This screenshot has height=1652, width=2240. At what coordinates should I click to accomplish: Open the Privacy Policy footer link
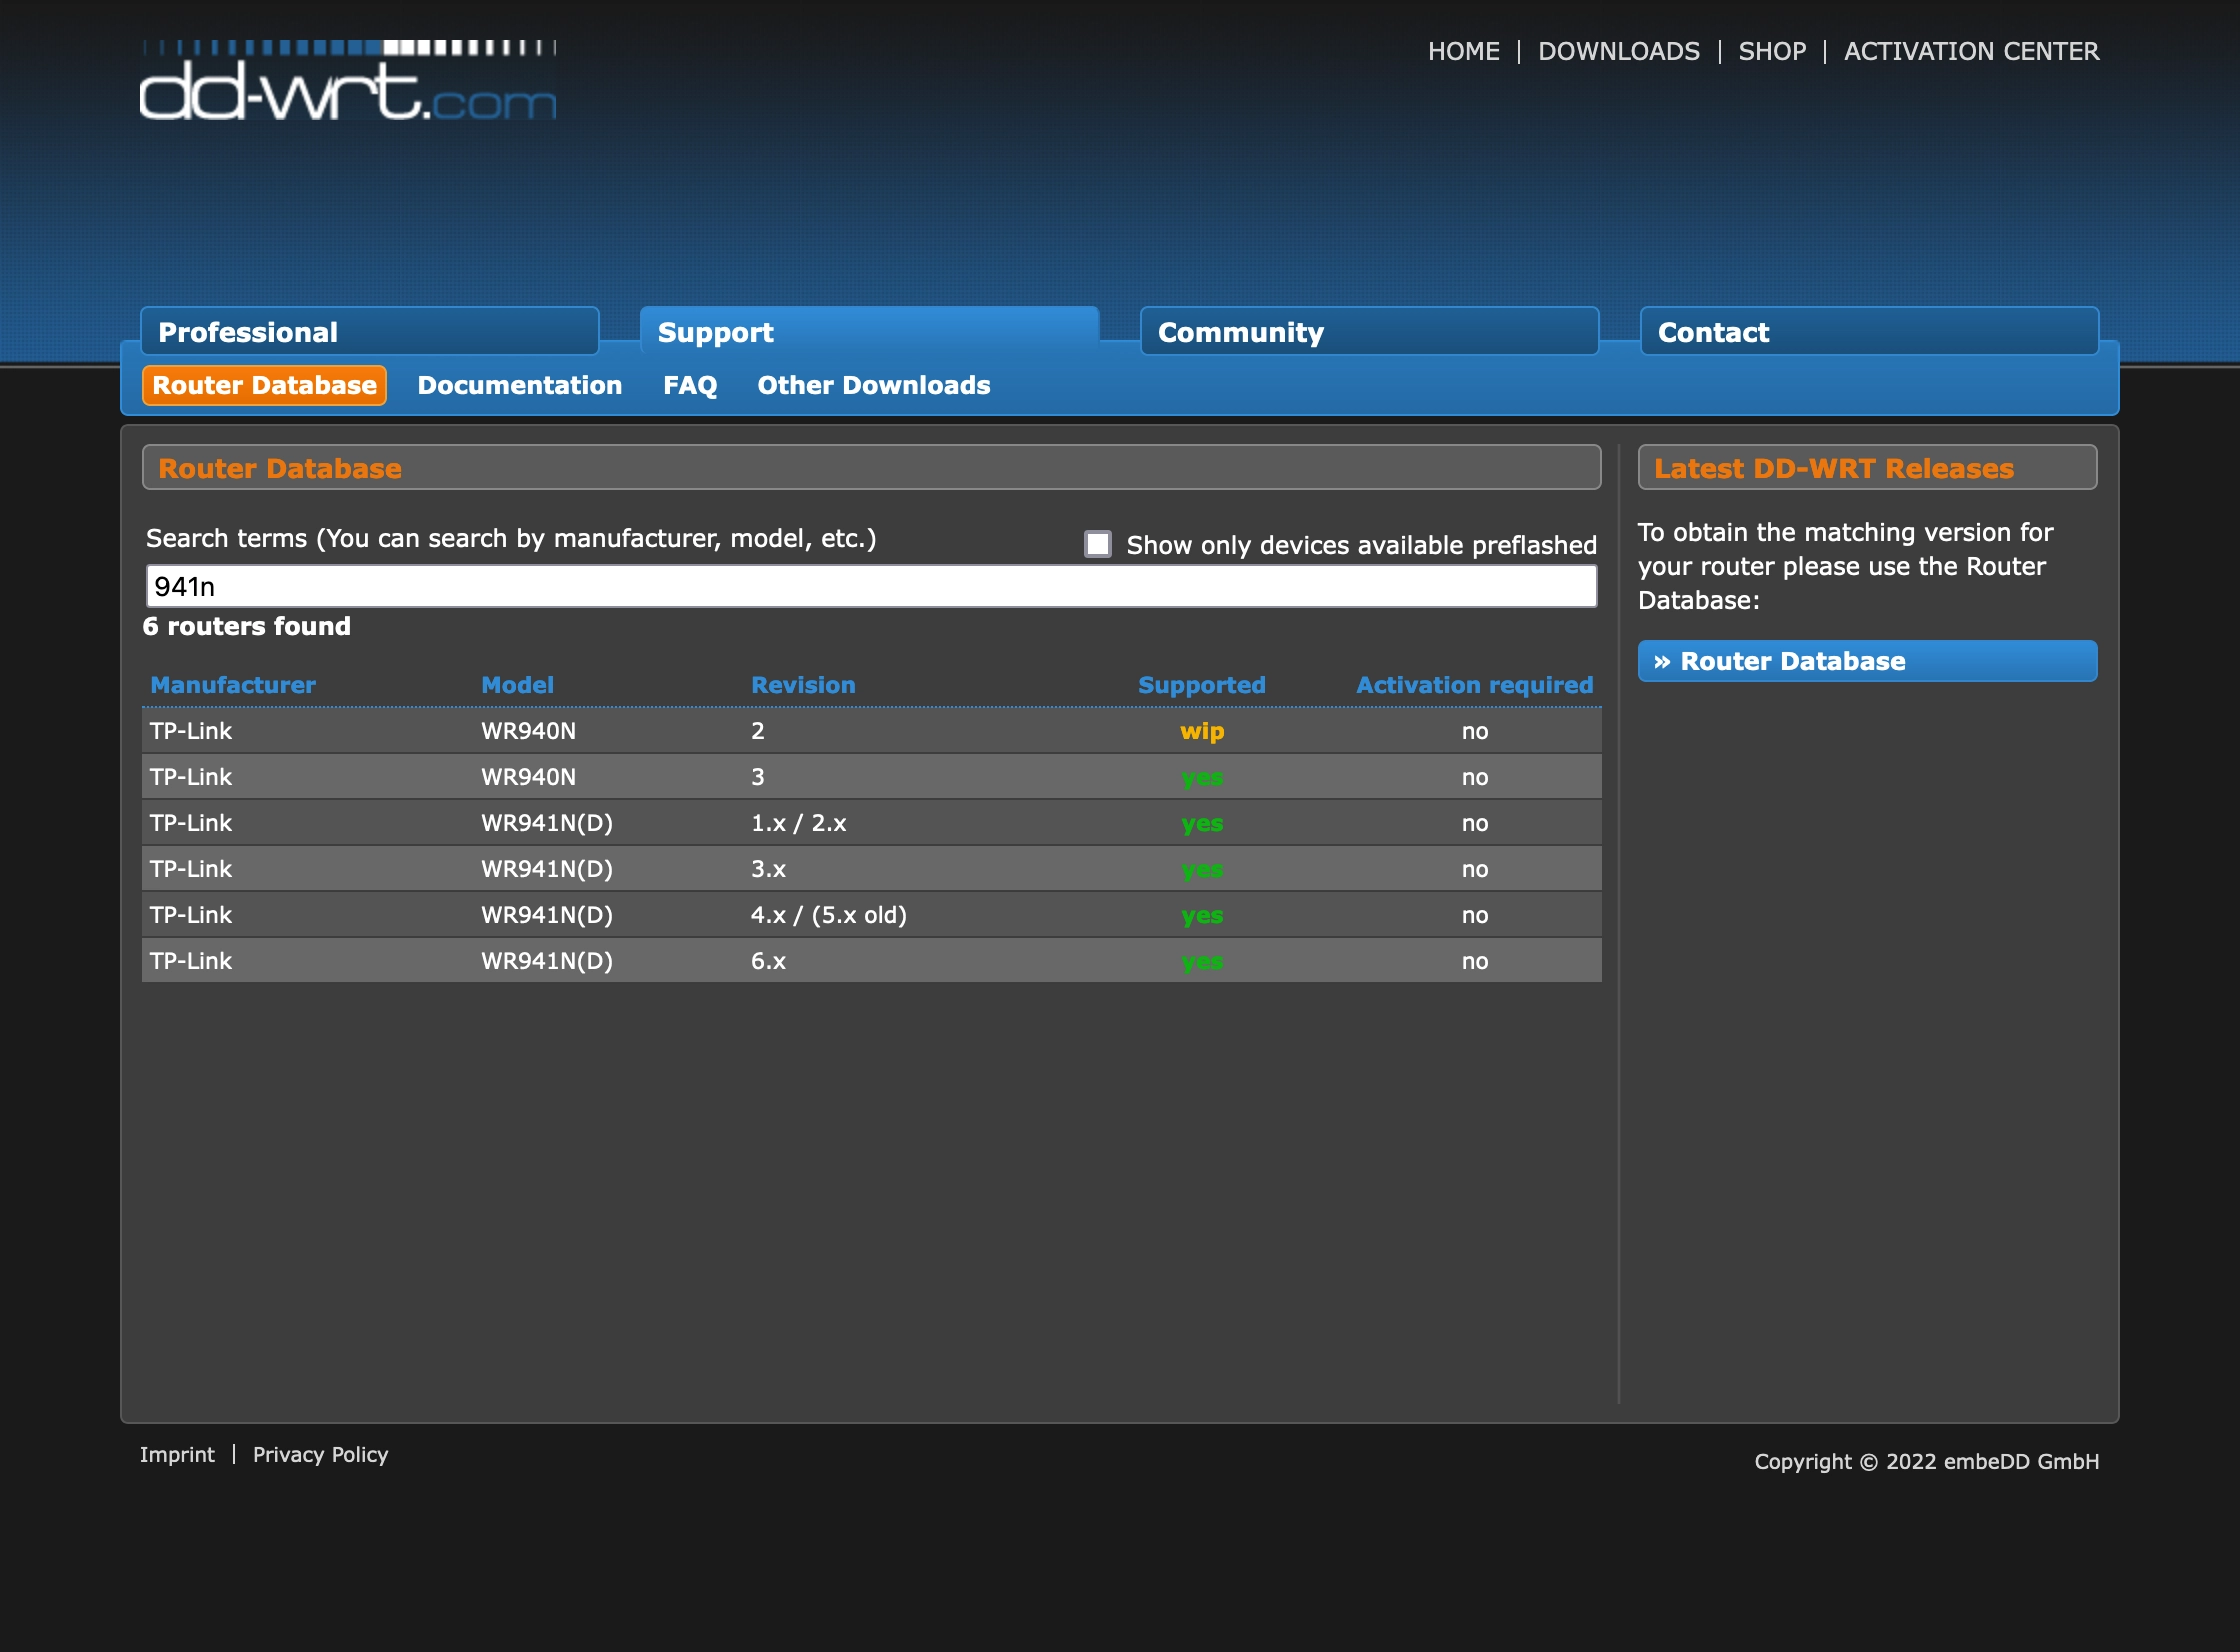coord(320,1455)
